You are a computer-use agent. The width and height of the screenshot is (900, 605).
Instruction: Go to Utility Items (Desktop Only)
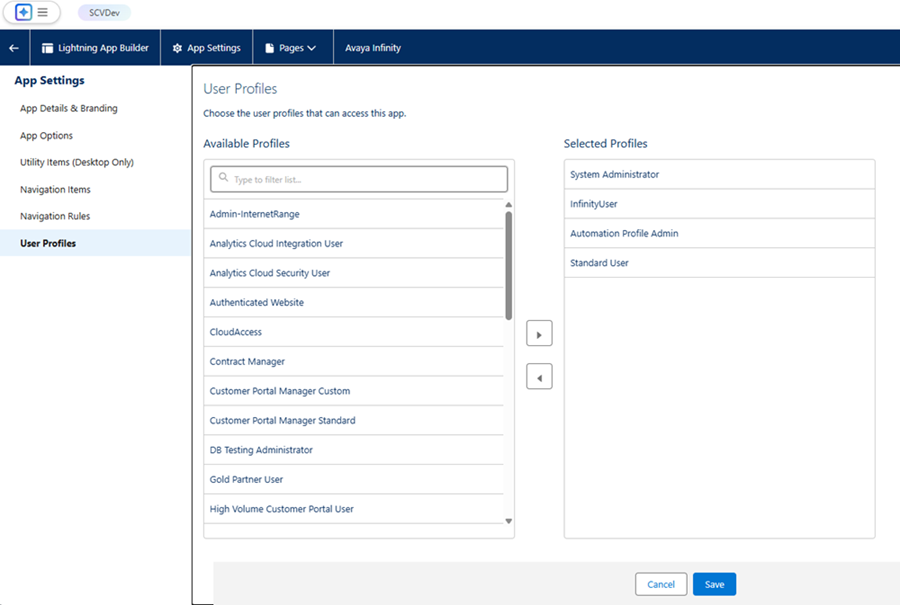click(77, 162)
